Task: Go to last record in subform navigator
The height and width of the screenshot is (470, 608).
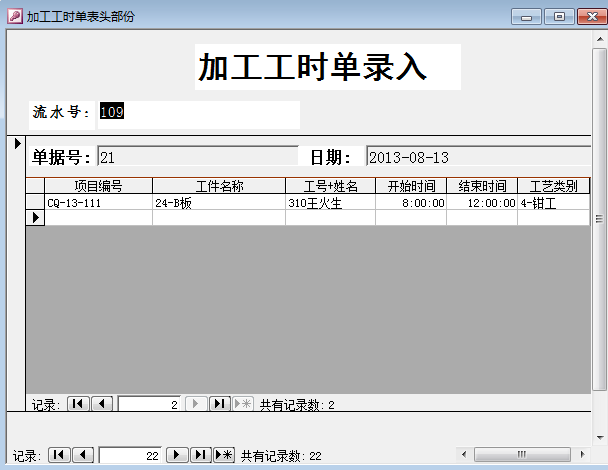Action: coord(219,404)
